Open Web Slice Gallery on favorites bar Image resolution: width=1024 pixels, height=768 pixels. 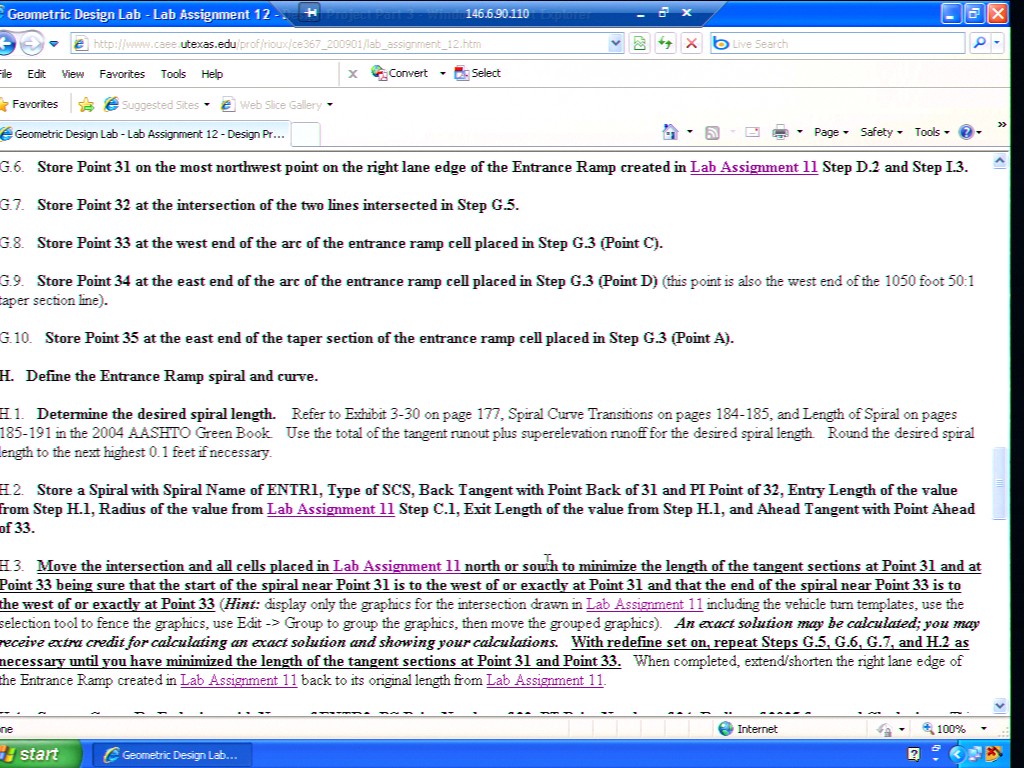tap(277, 104)
